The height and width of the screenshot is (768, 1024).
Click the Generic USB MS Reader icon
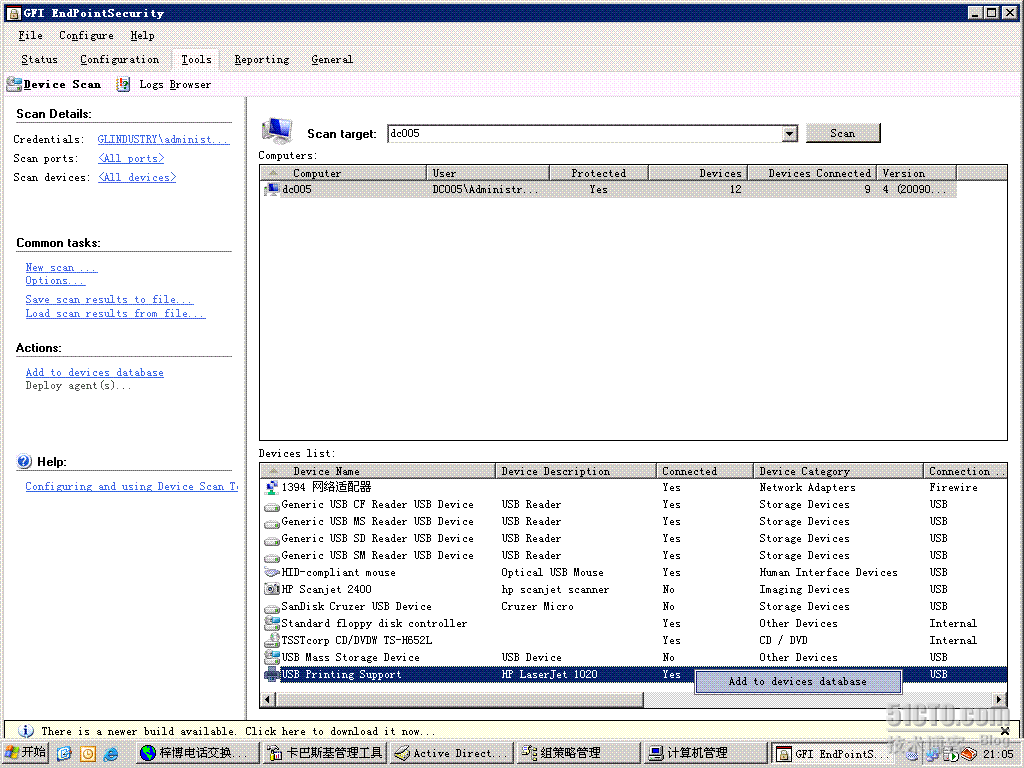pyautogui.click(x=272, y=522)
